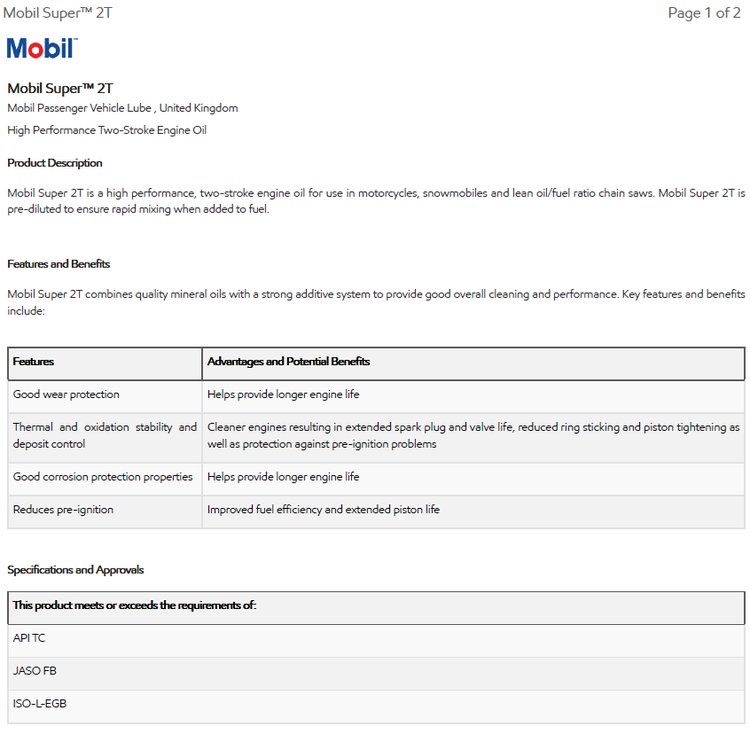Click the API TC specification row
This screenshot has height=734, width=750.
click(x=376, y=638)
